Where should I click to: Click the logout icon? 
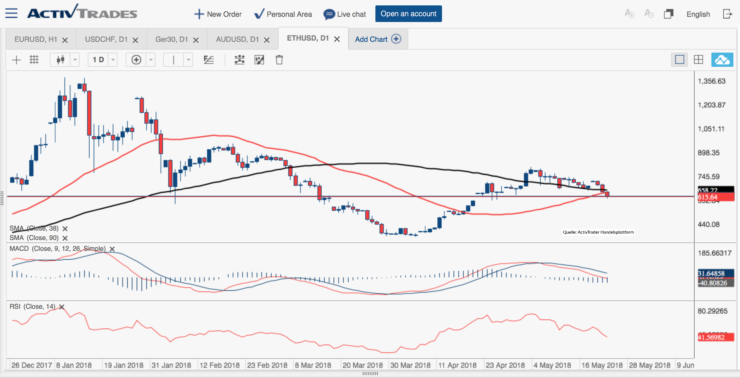[x=727, y=14]
